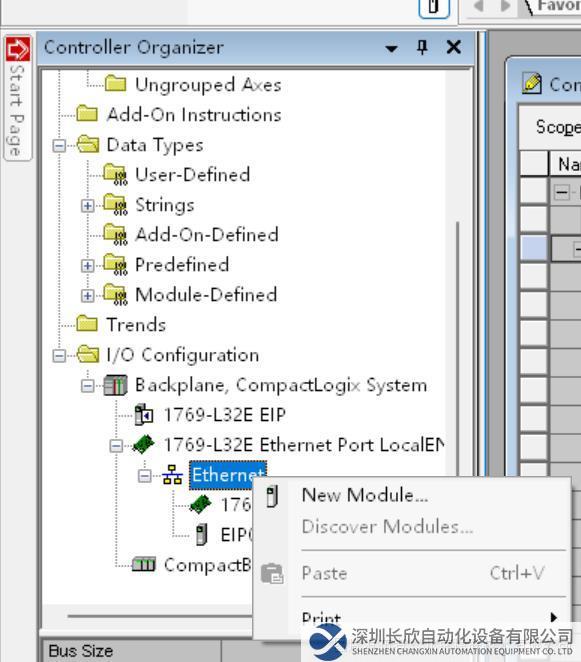
Task: Select the Ungrouped Axes folder icon
Action: coord(115,84)
